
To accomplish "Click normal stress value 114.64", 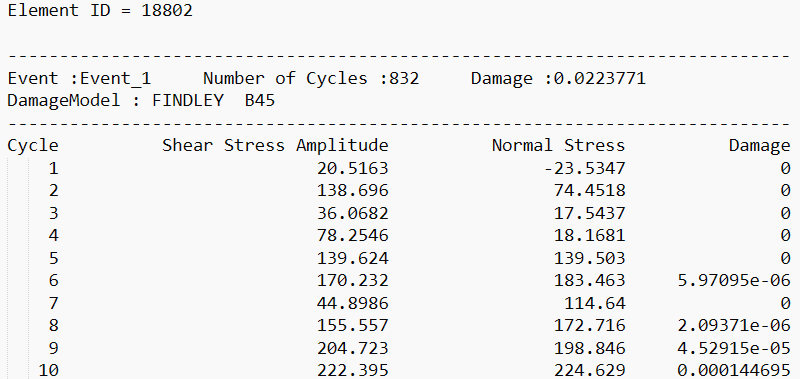I will 594,303.
